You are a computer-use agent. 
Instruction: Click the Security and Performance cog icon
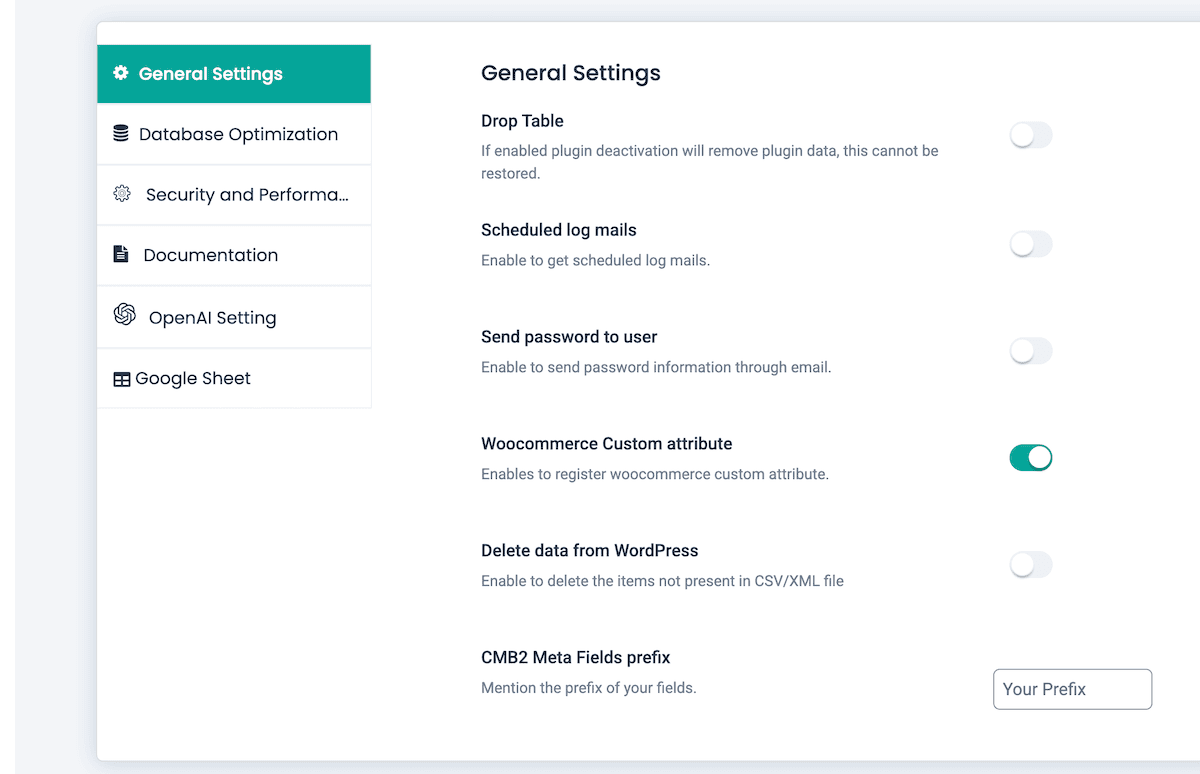click(122, 194)
